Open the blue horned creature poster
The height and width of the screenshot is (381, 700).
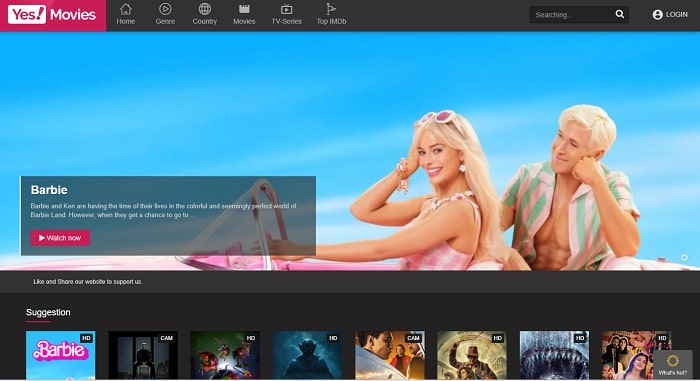click(308, 355)
